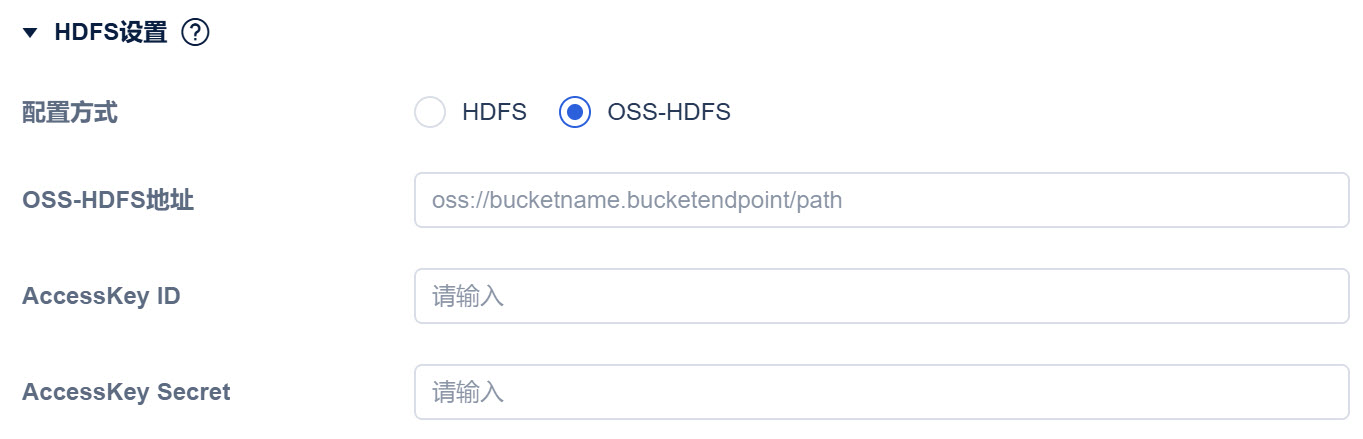The height and width of the screenshot is (439, 1363).
Task: Click the HDFS radio option label text
Action: pos(494,112)
